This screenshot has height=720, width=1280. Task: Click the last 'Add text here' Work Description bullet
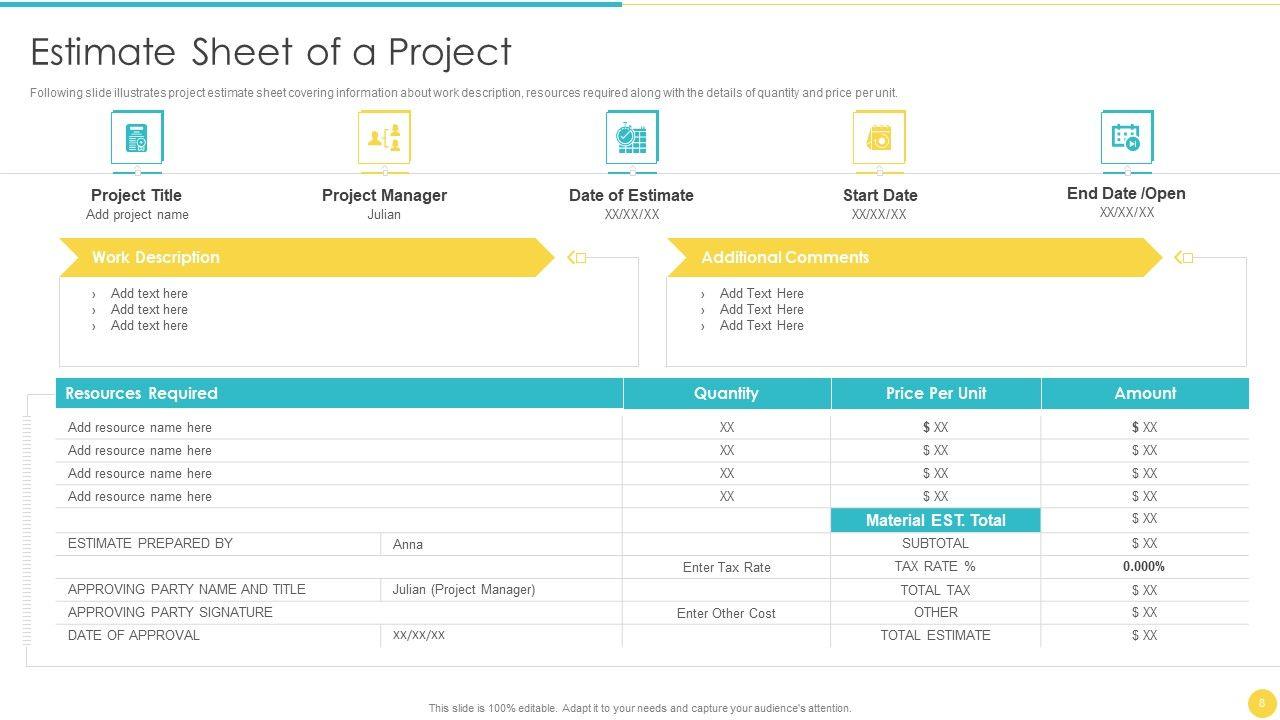coord(149,325)
